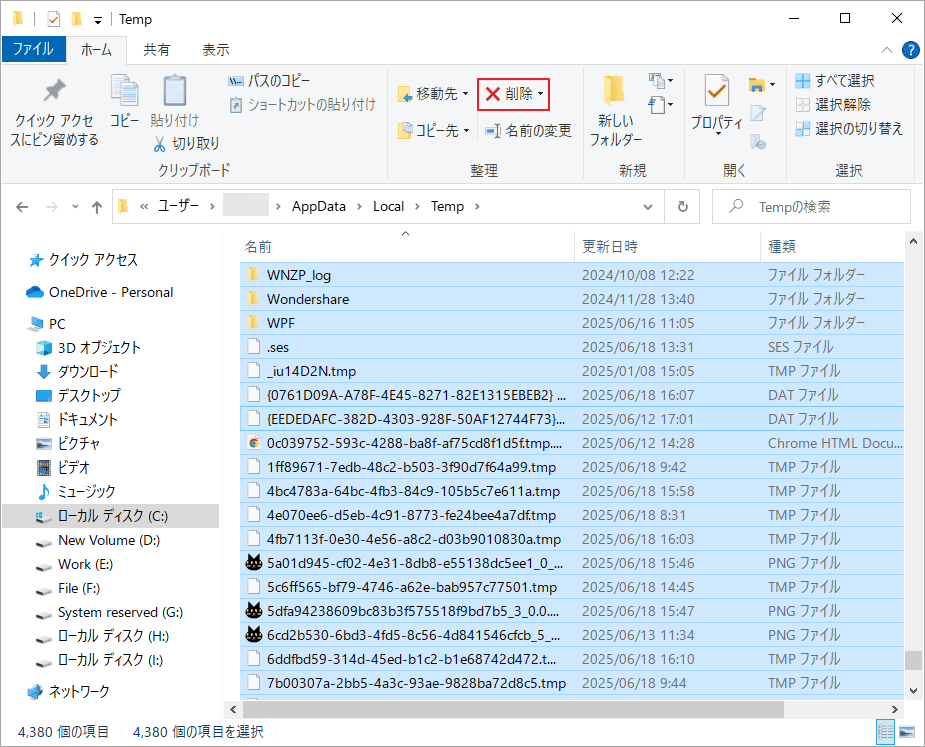
Task: Click Deselect All (選択解除)
Action: pyautogui.click(x=833, y=105)
